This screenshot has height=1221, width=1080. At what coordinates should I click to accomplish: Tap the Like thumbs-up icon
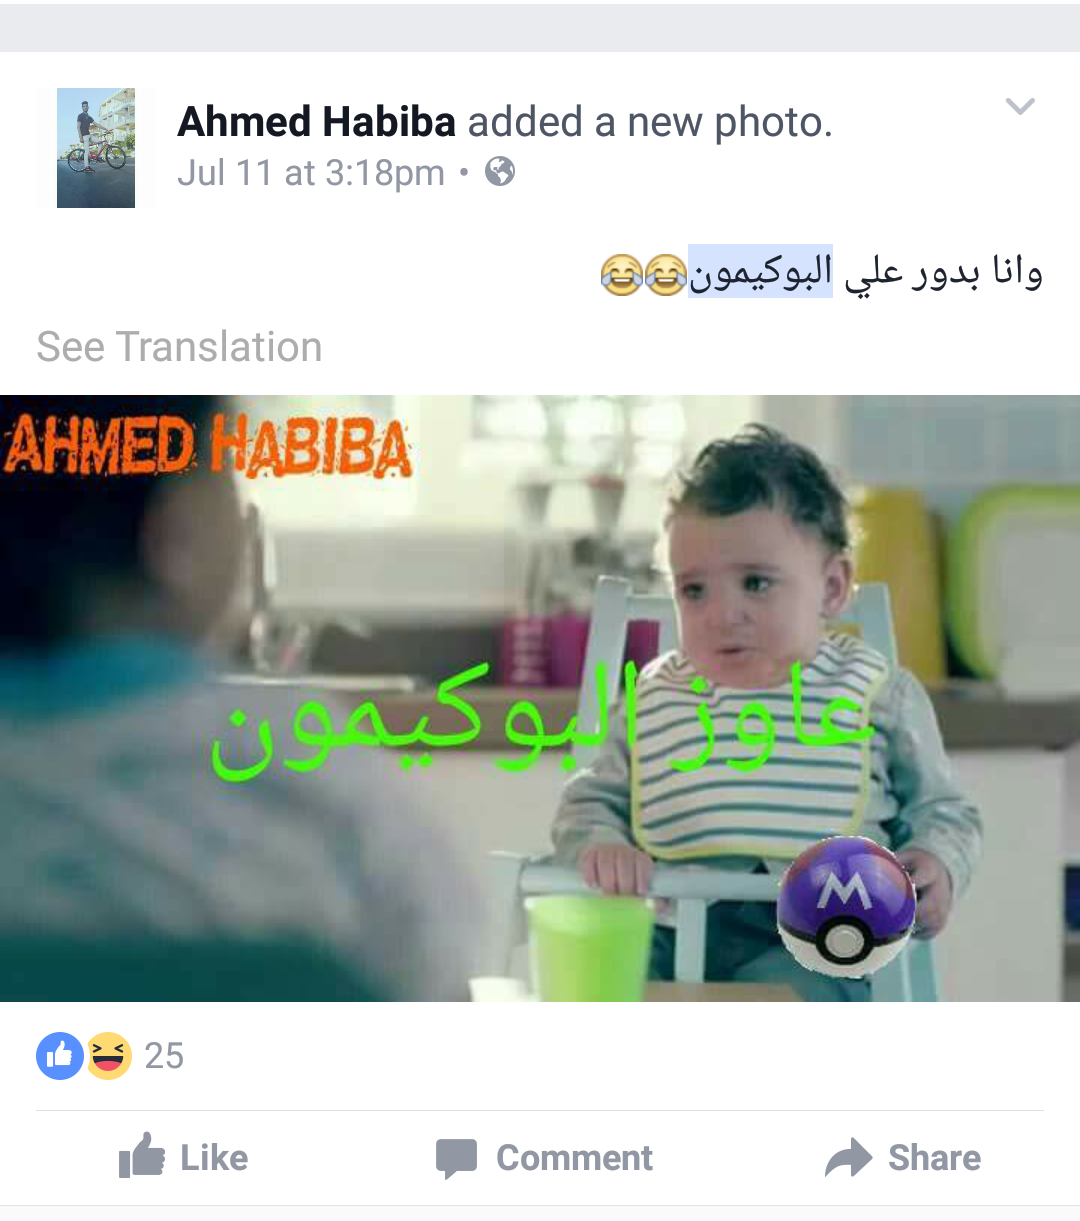click(x=141, y=1156)
